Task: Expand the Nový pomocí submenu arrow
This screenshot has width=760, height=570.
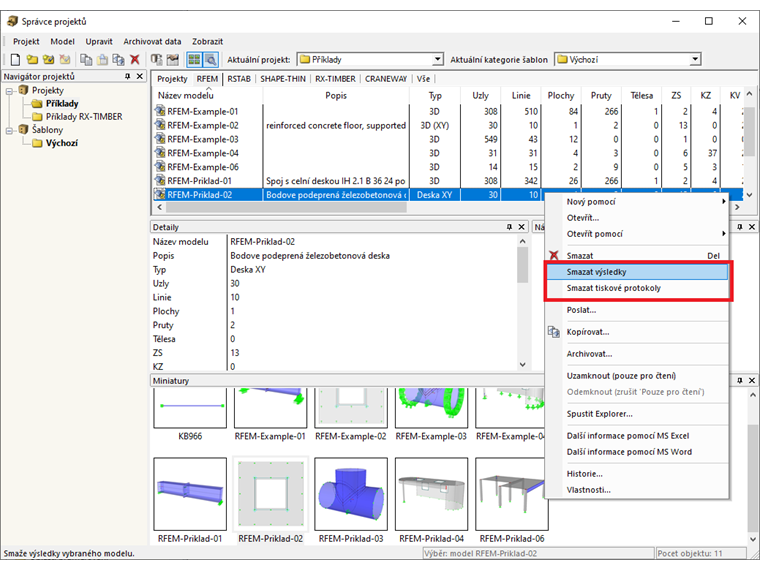Action: point(723,202)
